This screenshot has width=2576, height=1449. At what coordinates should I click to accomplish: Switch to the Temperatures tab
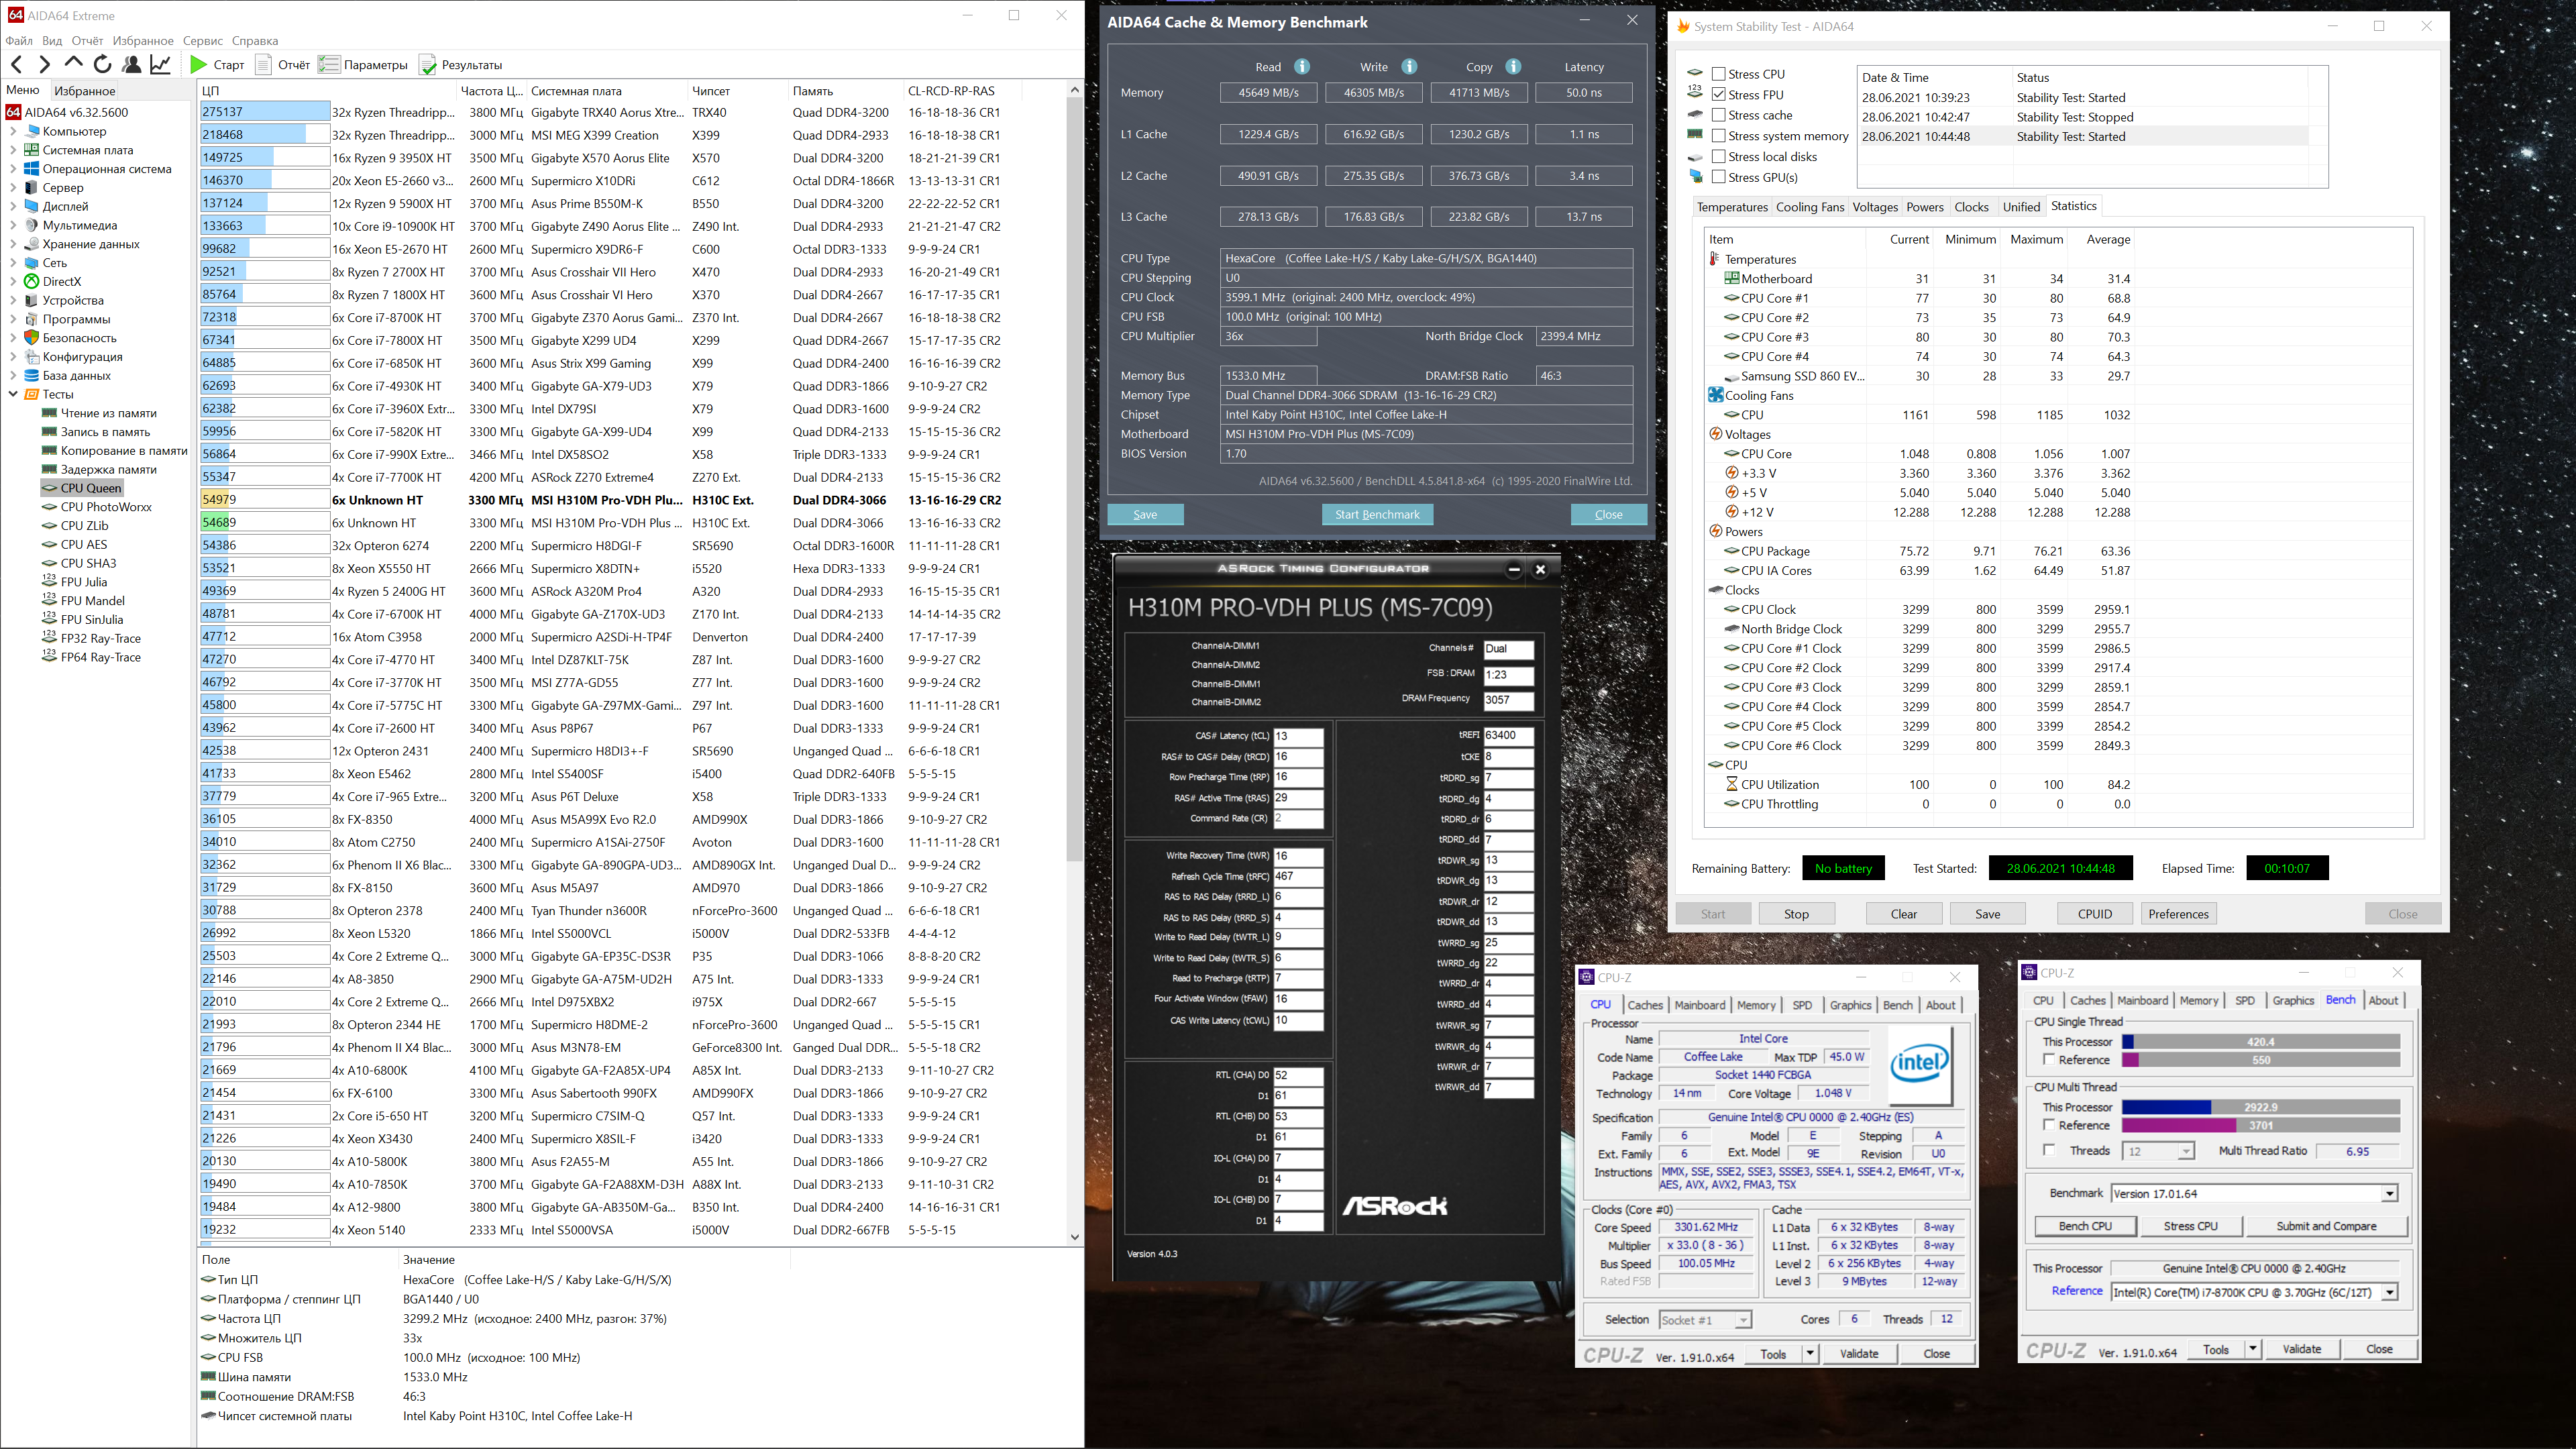coord(1732,207)
